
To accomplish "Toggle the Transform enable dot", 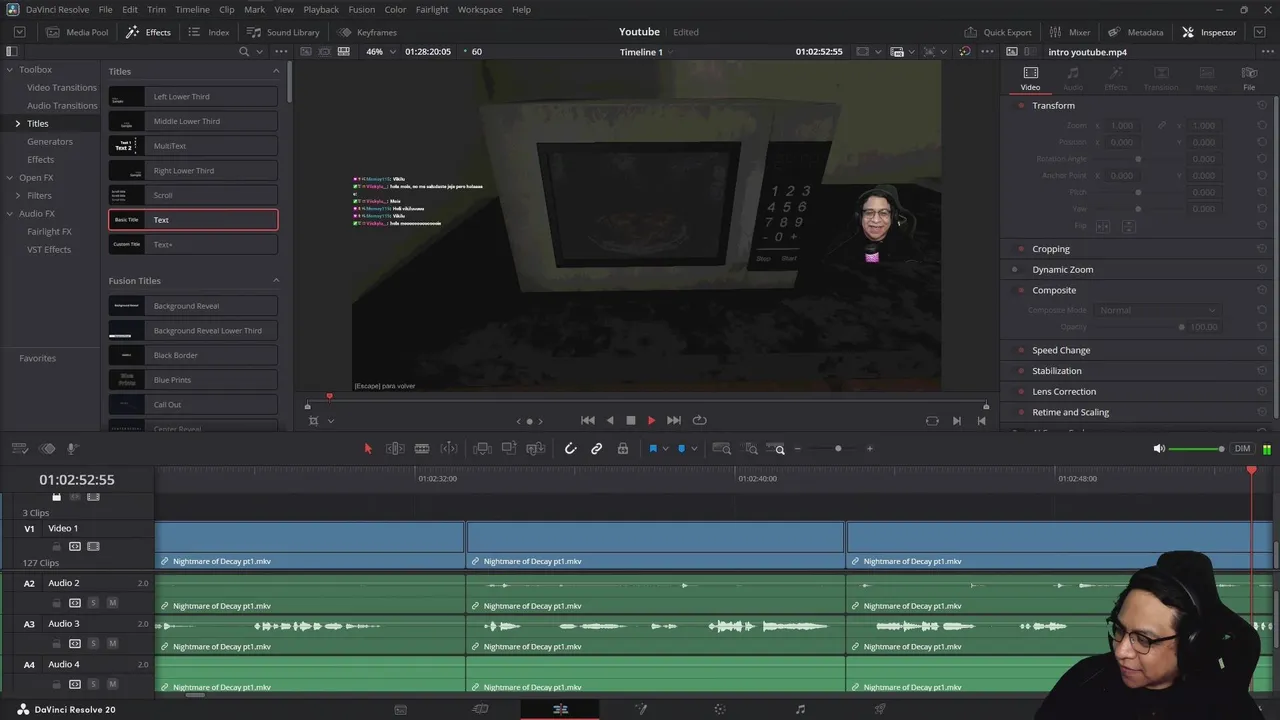I will point(1021,106).
